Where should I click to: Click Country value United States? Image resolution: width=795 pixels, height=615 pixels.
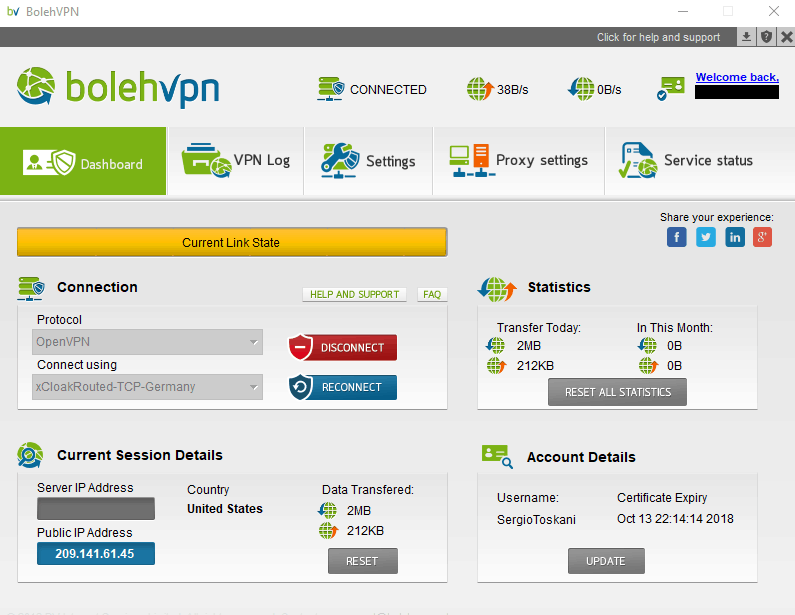coord(225,509)
